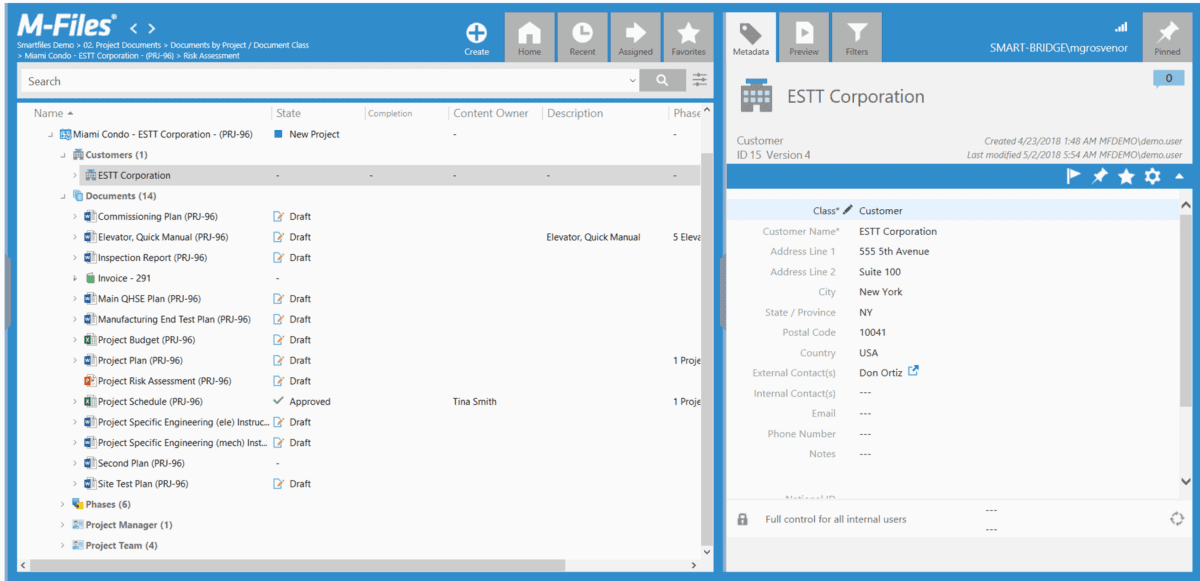Open metadata card settings gear
Viewport: 1200px width, 581px height.
(x=1152, y=176)
